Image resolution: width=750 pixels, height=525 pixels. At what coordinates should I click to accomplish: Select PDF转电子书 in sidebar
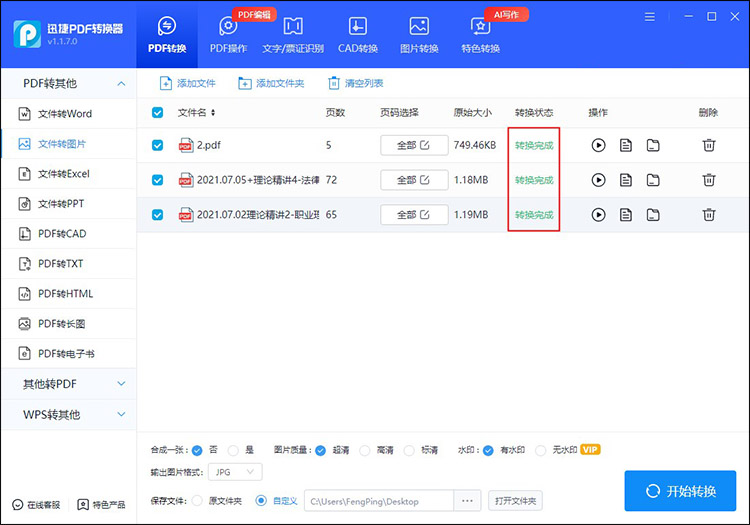[x=69, y=354]
